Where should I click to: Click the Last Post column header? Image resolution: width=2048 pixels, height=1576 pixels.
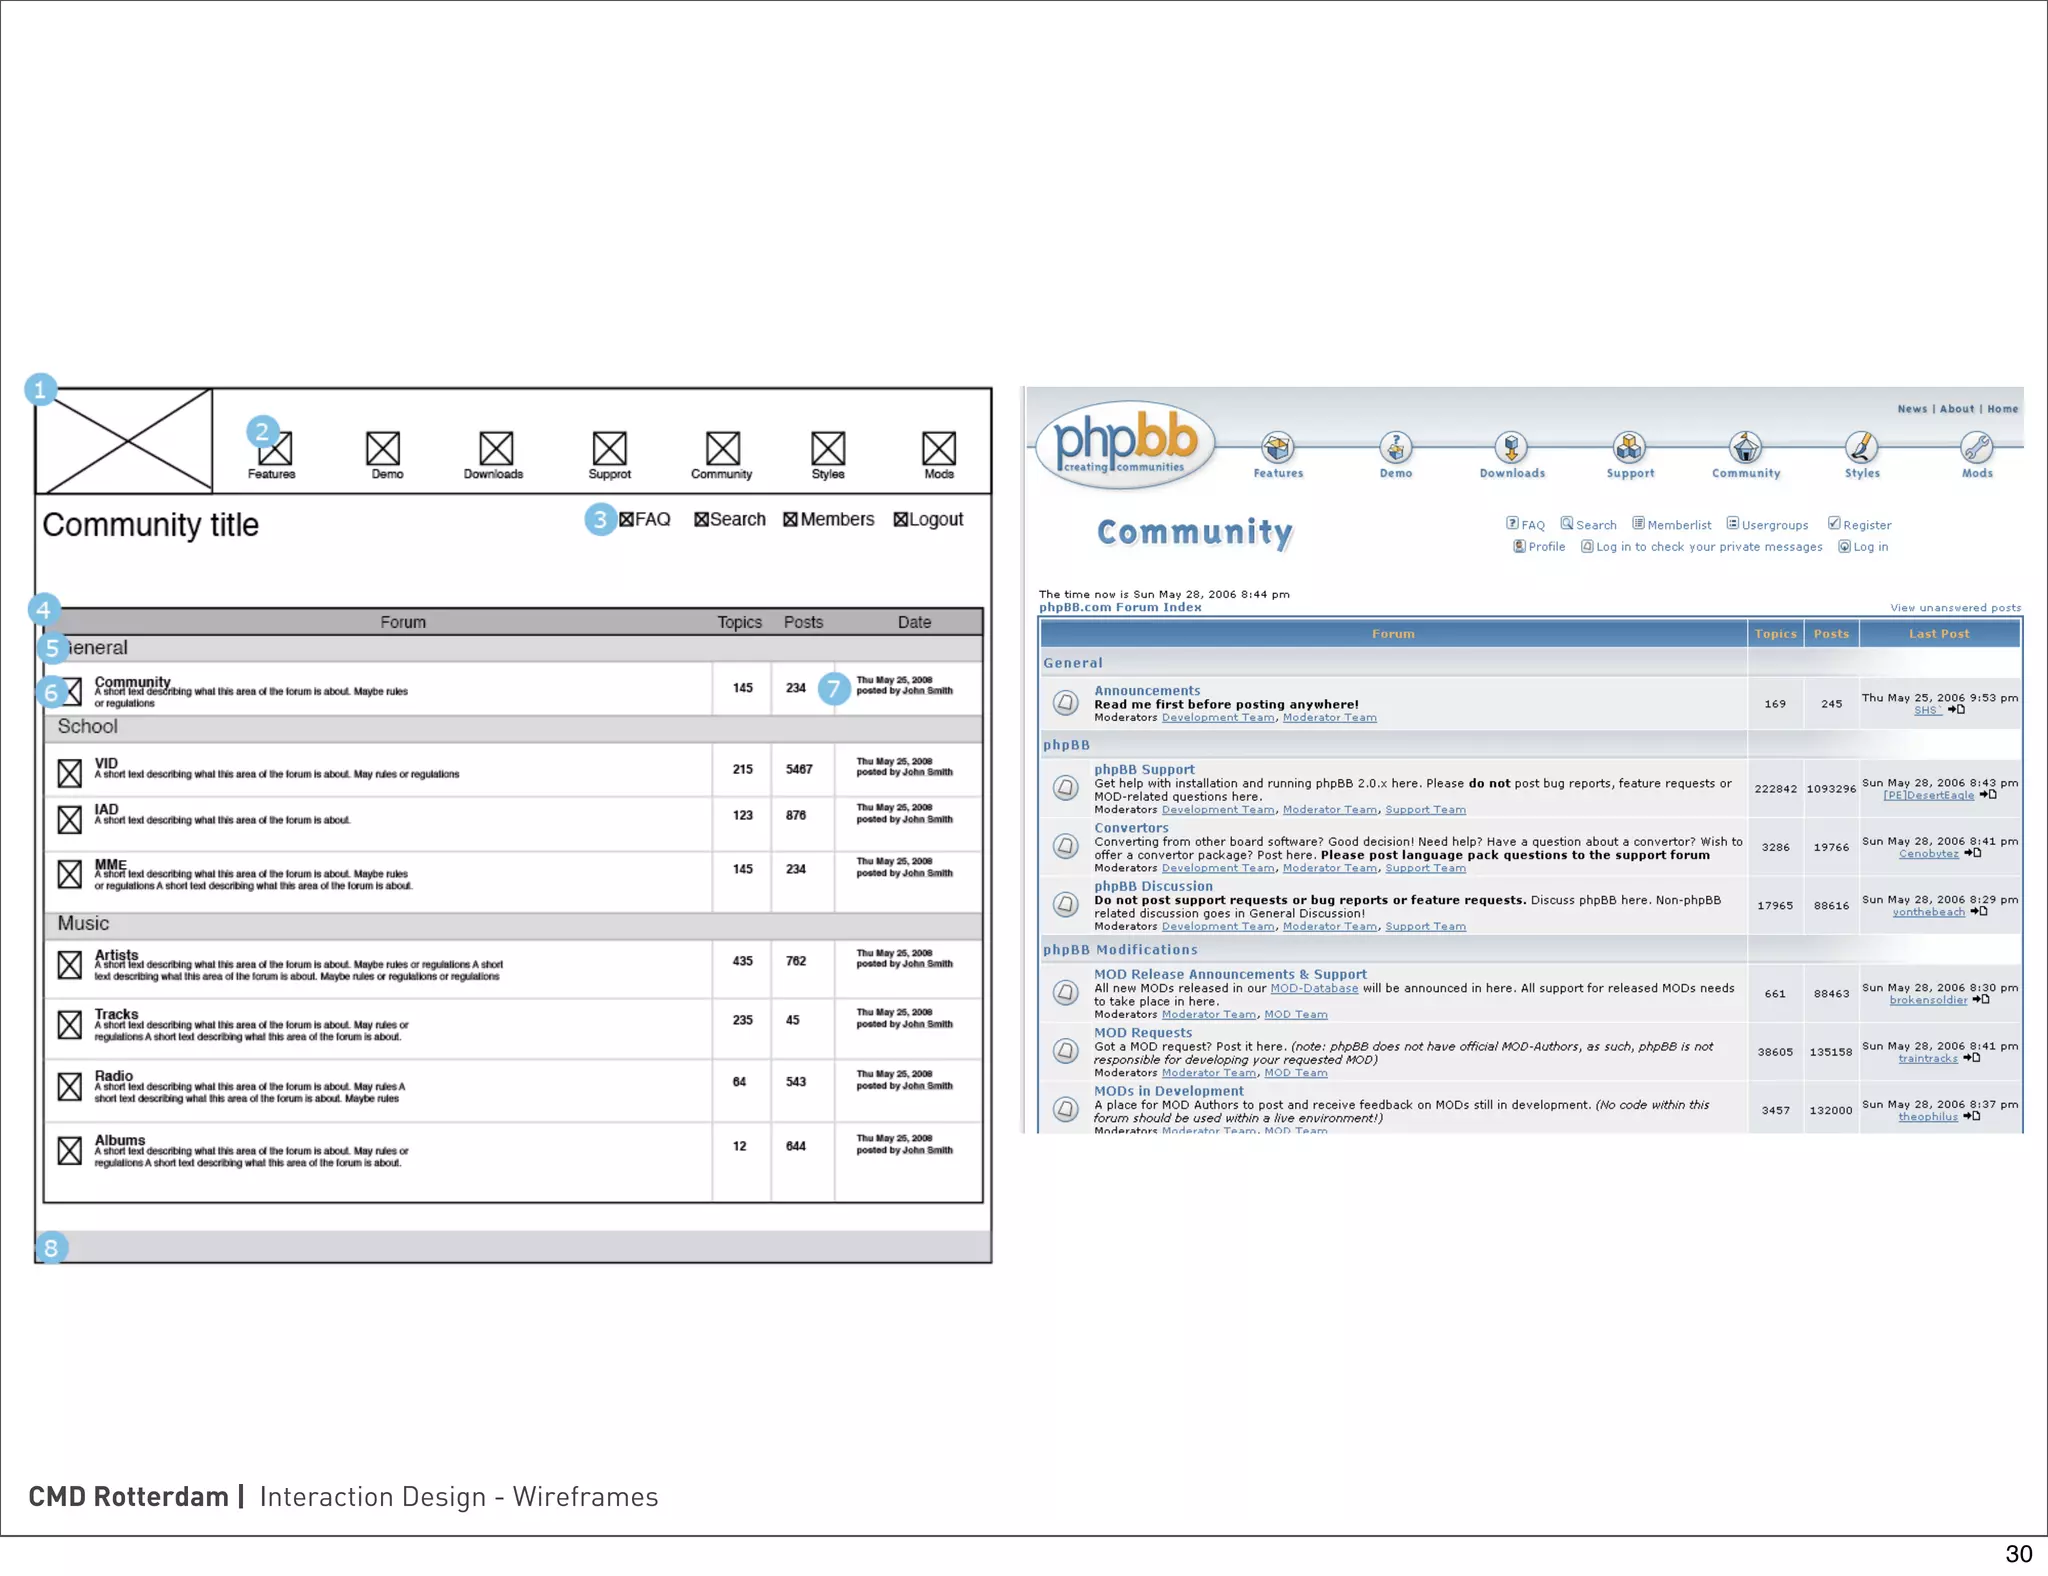coord(1939,634)
